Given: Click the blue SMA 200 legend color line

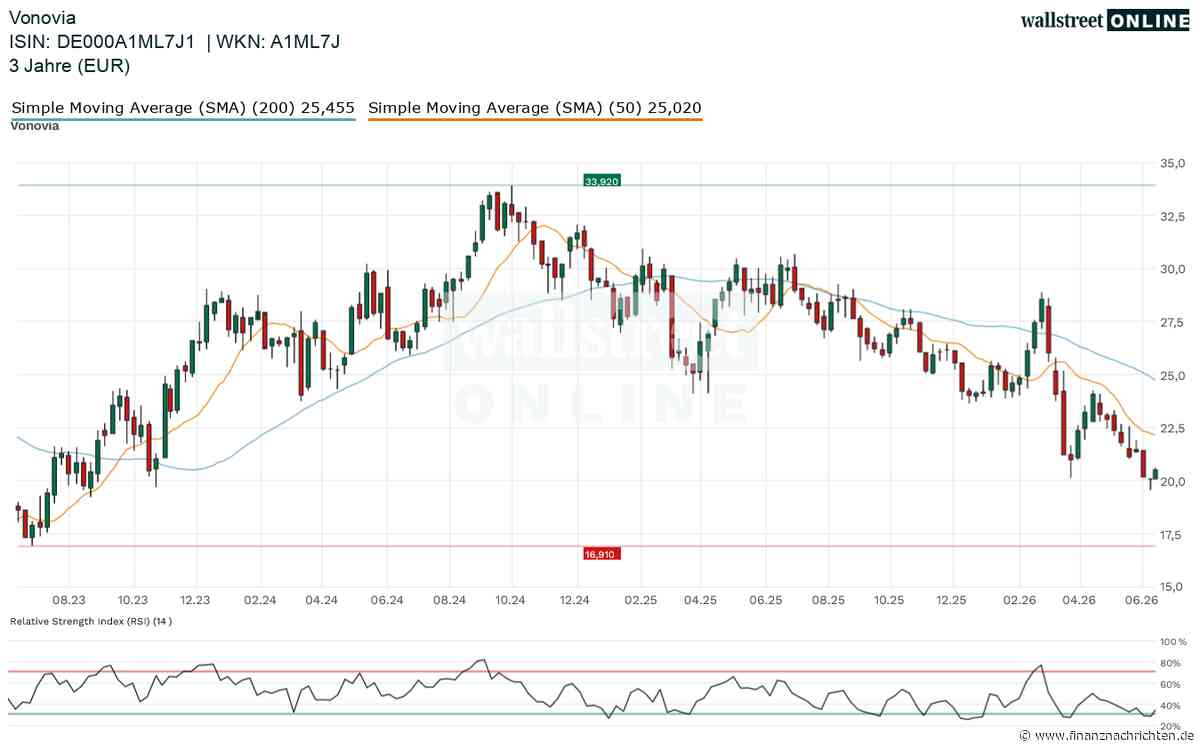Looking at the screenshot, I should tap(183, 120).
